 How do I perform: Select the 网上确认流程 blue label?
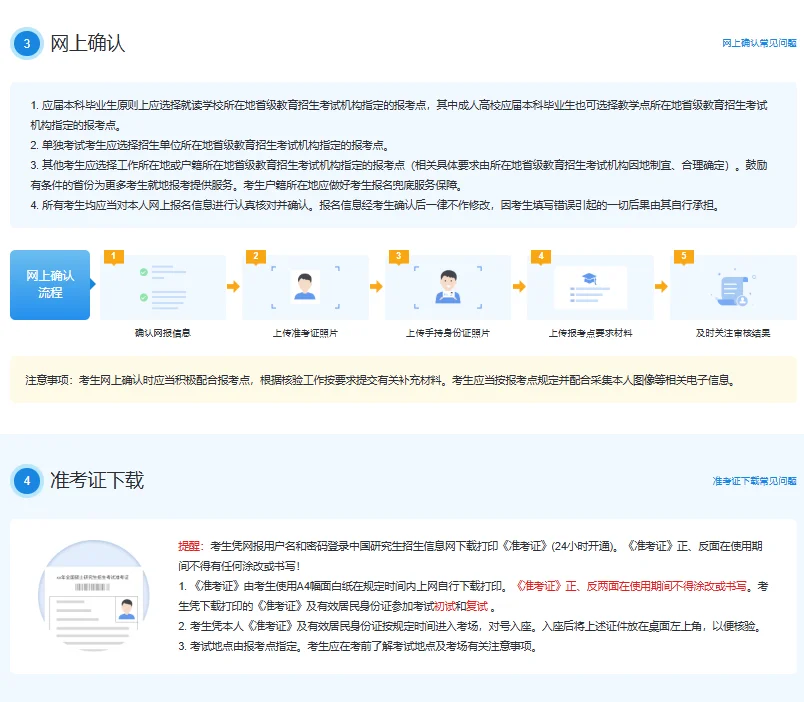50,285
